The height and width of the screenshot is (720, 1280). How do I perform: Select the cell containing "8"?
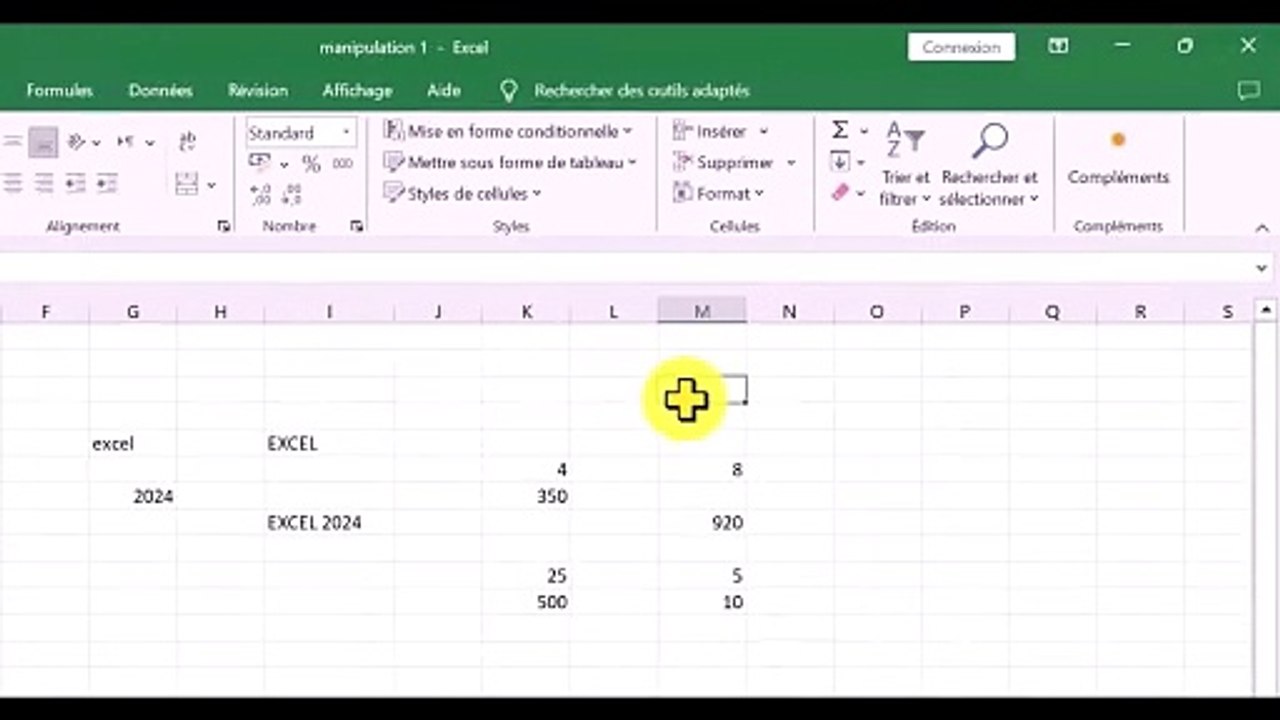(x=702, y=469)
